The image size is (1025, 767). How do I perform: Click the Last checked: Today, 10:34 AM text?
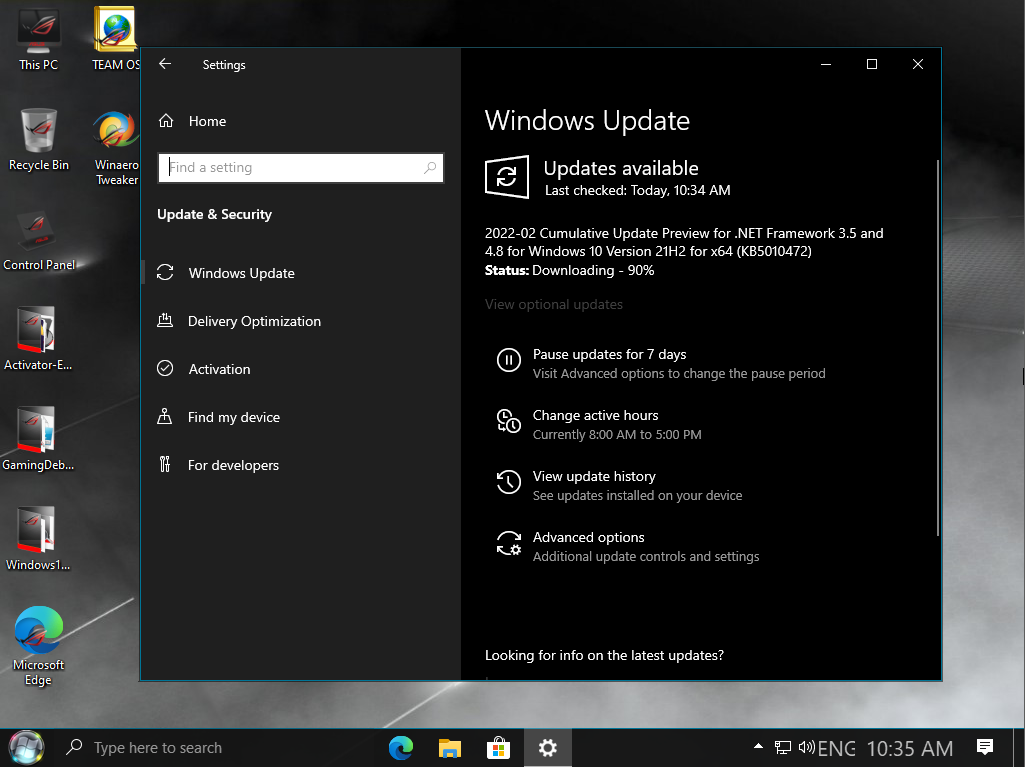coord(638,190)
